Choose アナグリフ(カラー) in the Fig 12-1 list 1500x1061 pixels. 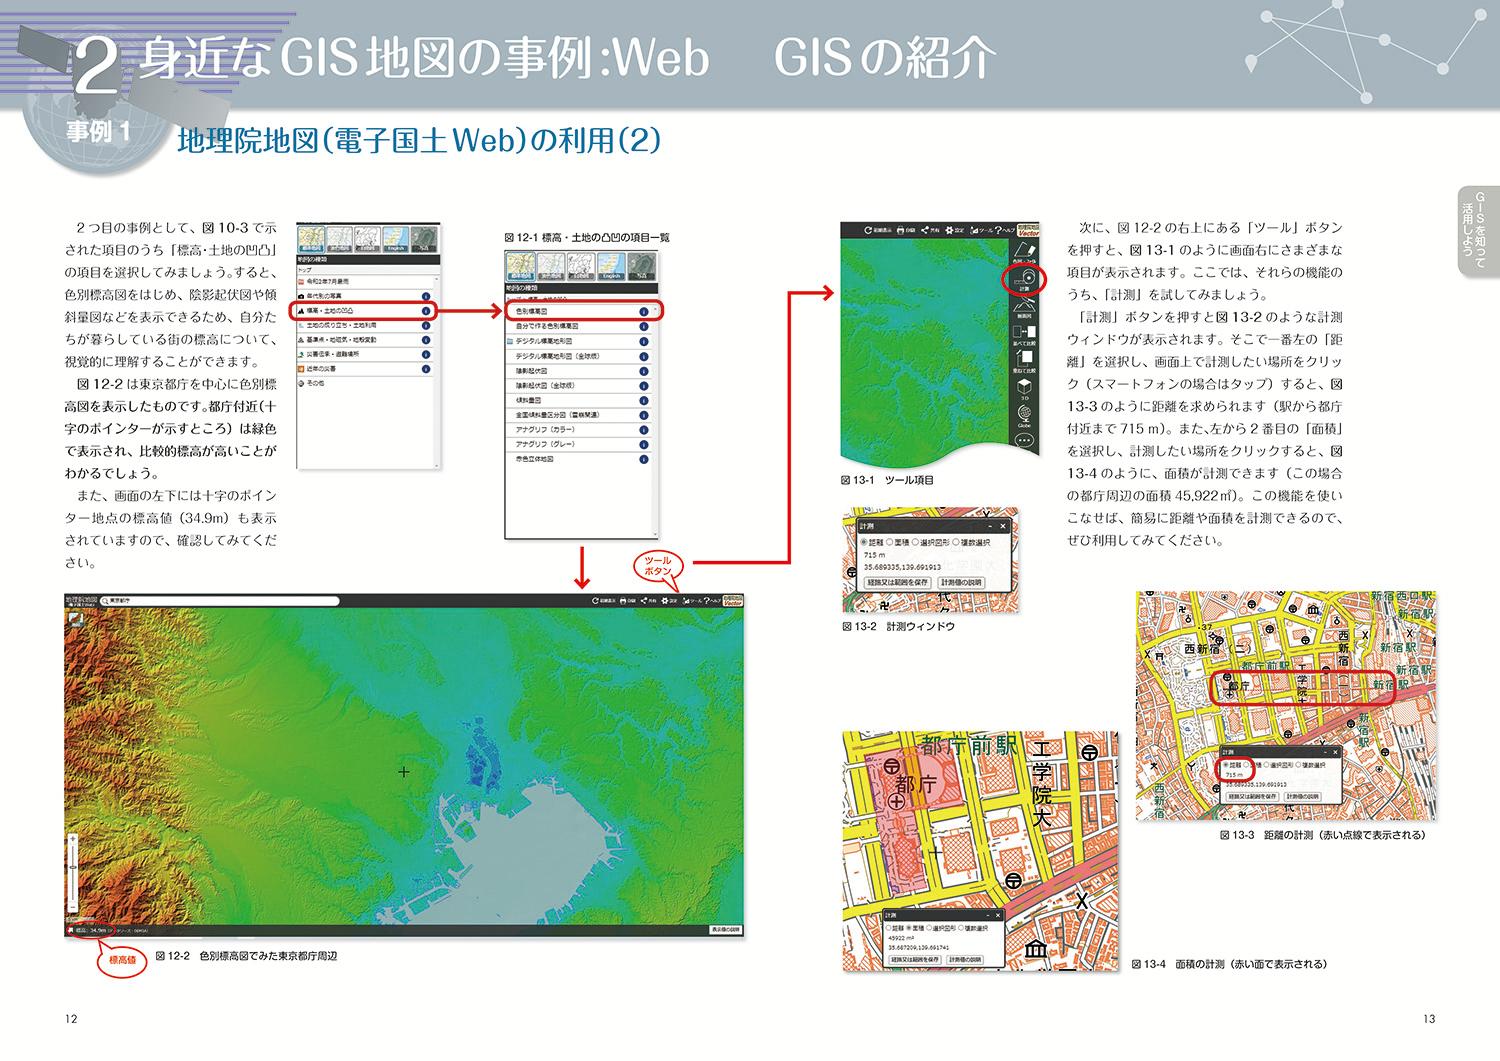click(x=578, y=428)
